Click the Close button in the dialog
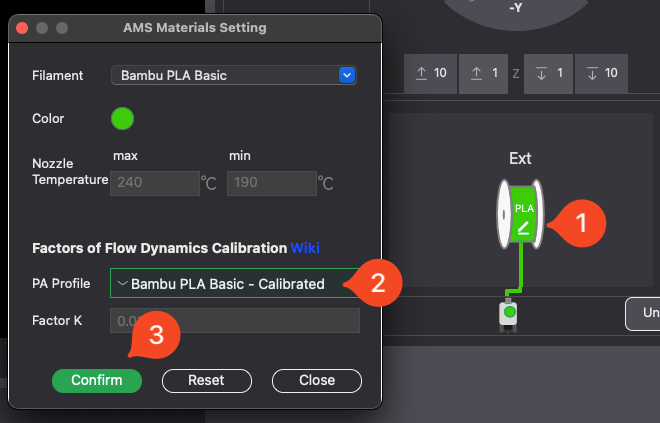 coord(316,380)
